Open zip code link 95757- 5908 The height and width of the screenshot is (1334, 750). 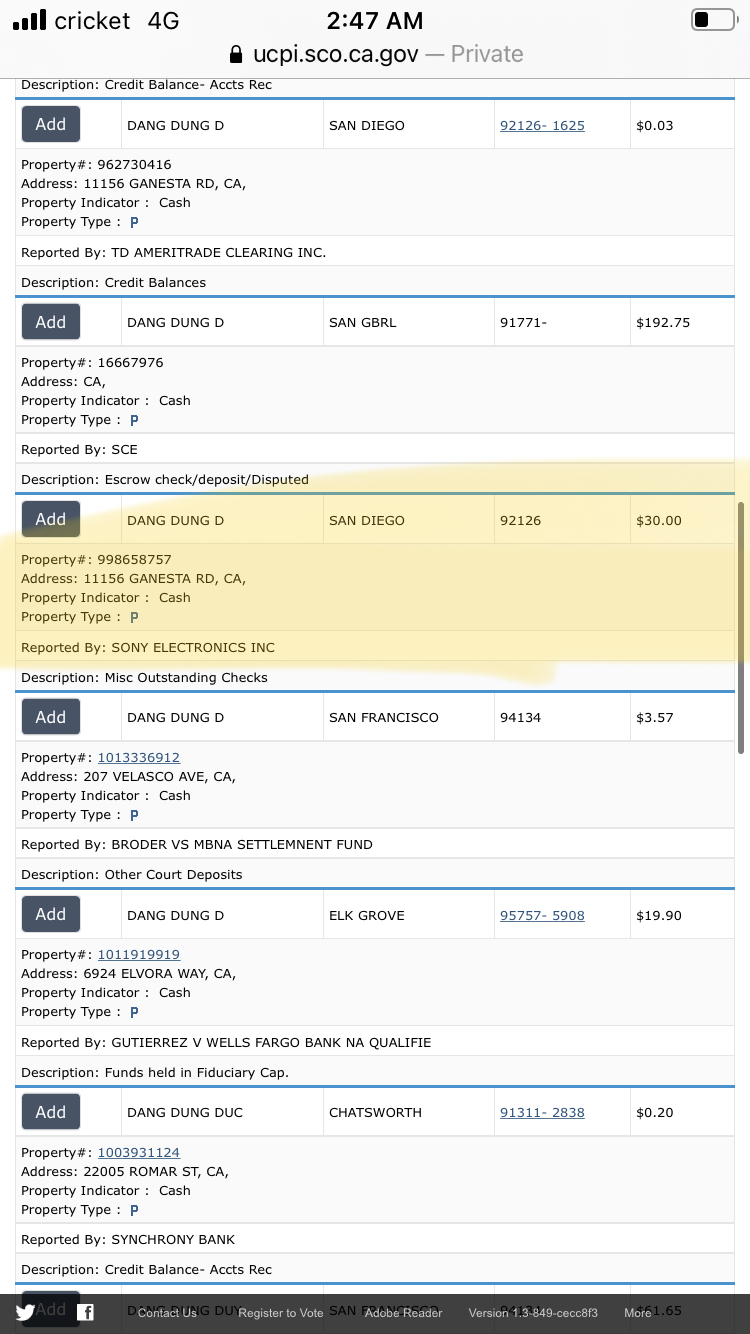(542, 915)
